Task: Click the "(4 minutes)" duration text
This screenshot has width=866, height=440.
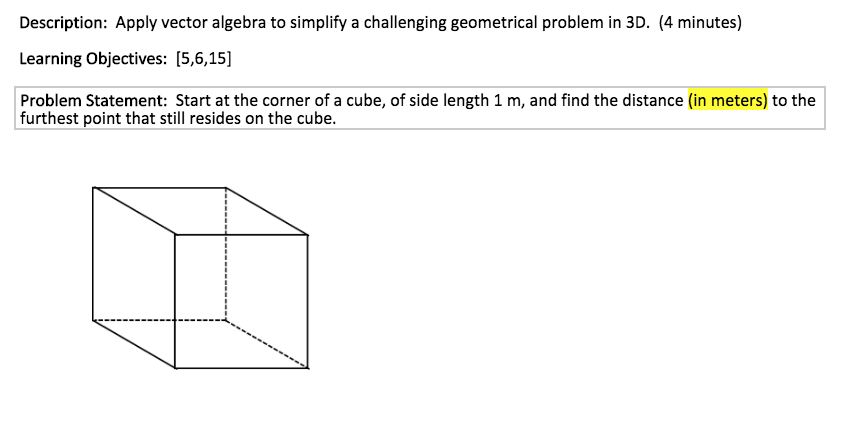Action: pyautogui.click(x=700, y=24)
